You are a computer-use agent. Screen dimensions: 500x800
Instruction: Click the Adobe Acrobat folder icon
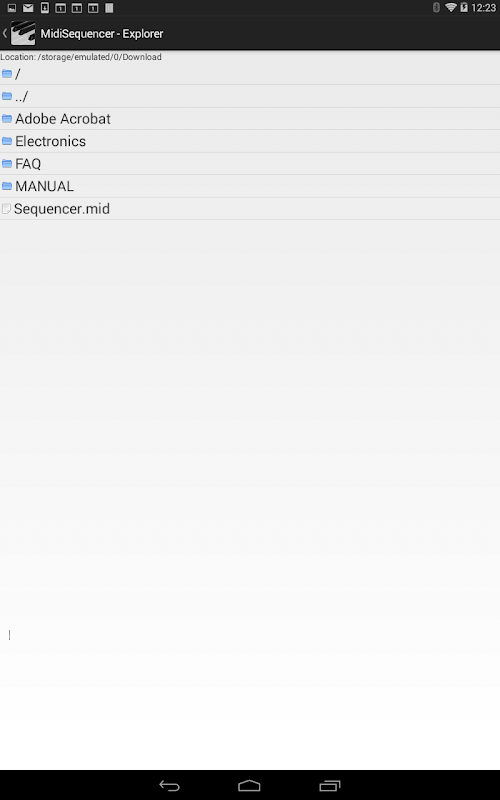[x=7, y=119]
